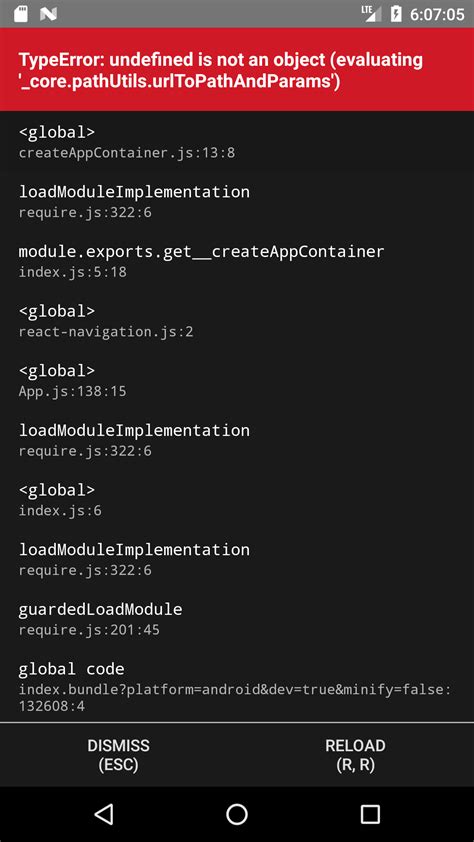The image size is (474, 842).
Task: Tap the LTE signal status icon
Action: click(371, 13)
